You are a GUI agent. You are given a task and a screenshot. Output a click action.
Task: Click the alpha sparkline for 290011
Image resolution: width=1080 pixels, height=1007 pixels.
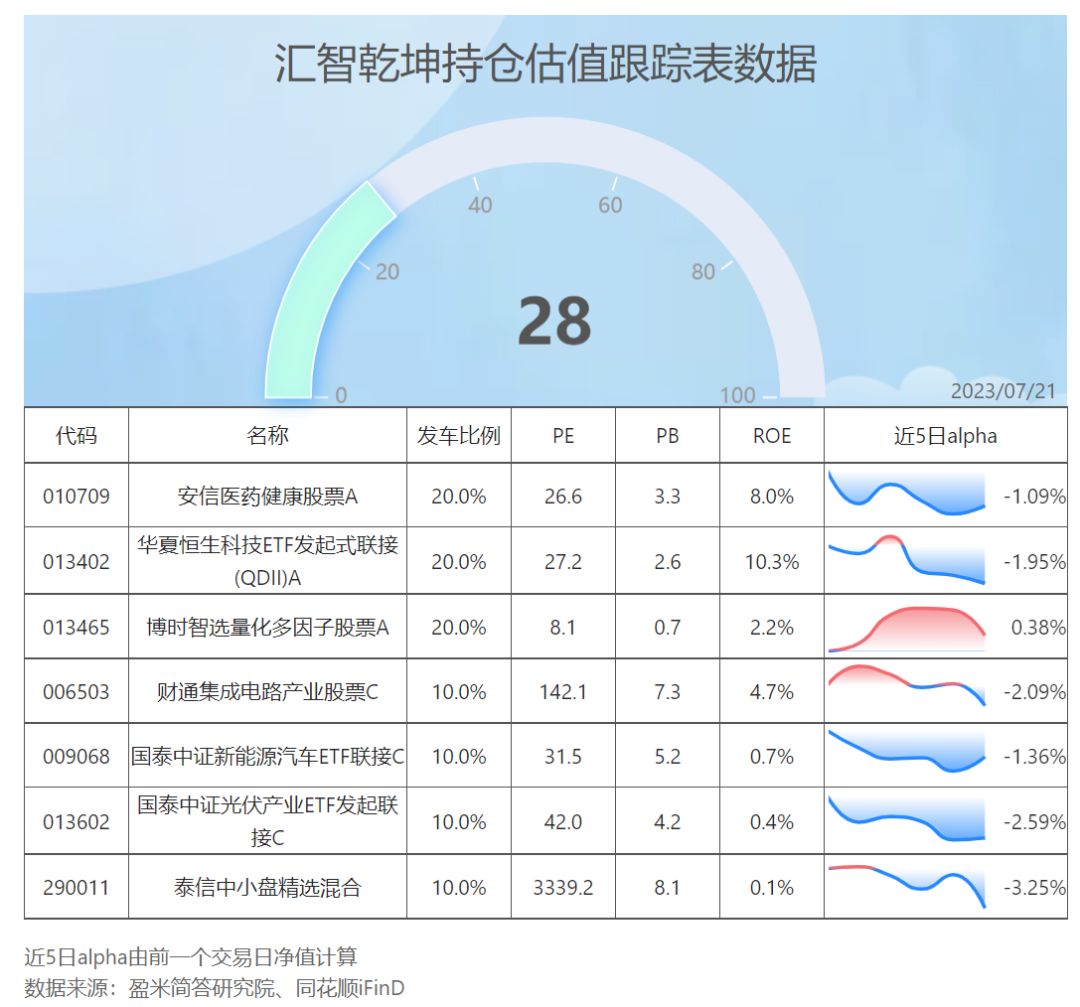pyautogui.click(x=906, y=886)
